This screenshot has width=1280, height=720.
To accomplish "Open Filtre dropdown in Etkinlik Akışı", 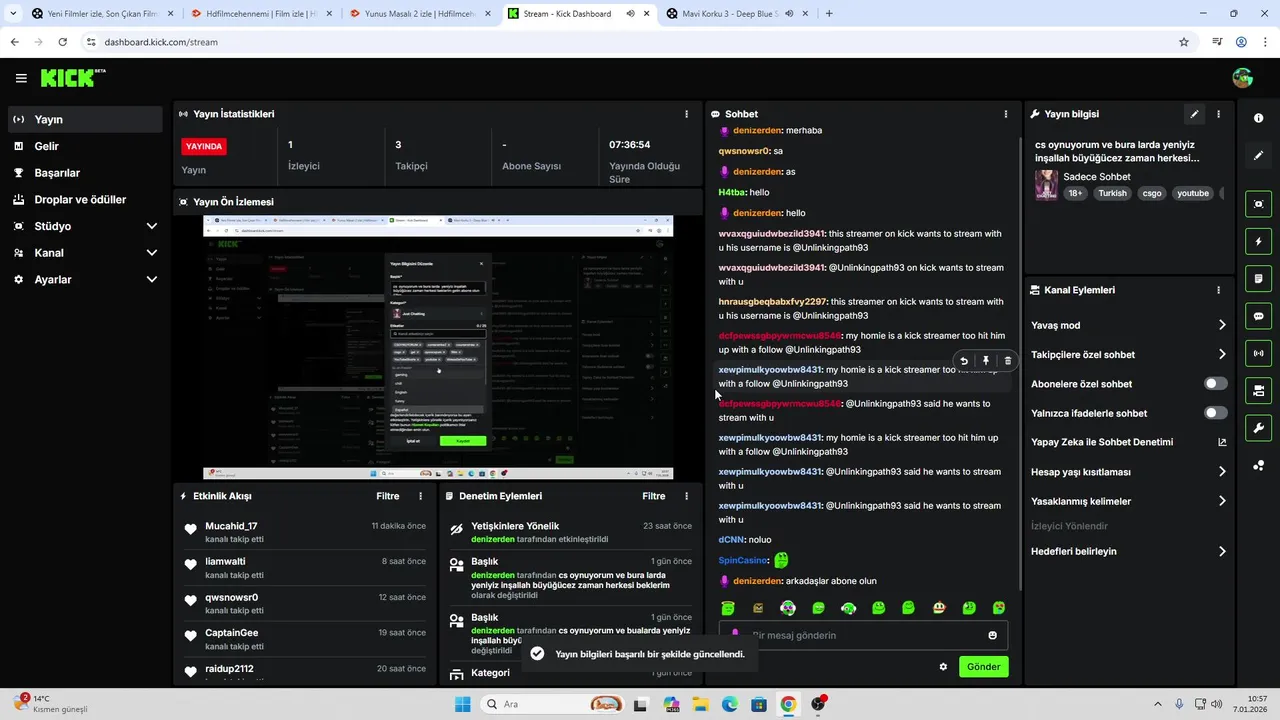I will (x=388, y=496).
